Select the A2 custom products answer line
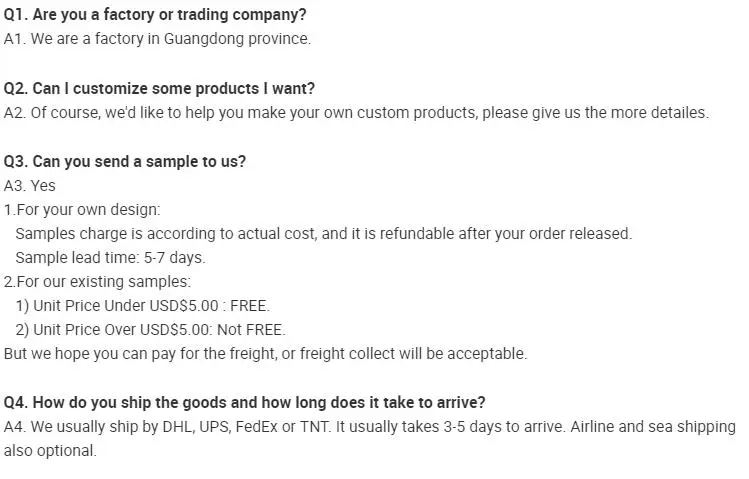Image resolution: width=749 pixels, height=479 pixels. point(355,112)
